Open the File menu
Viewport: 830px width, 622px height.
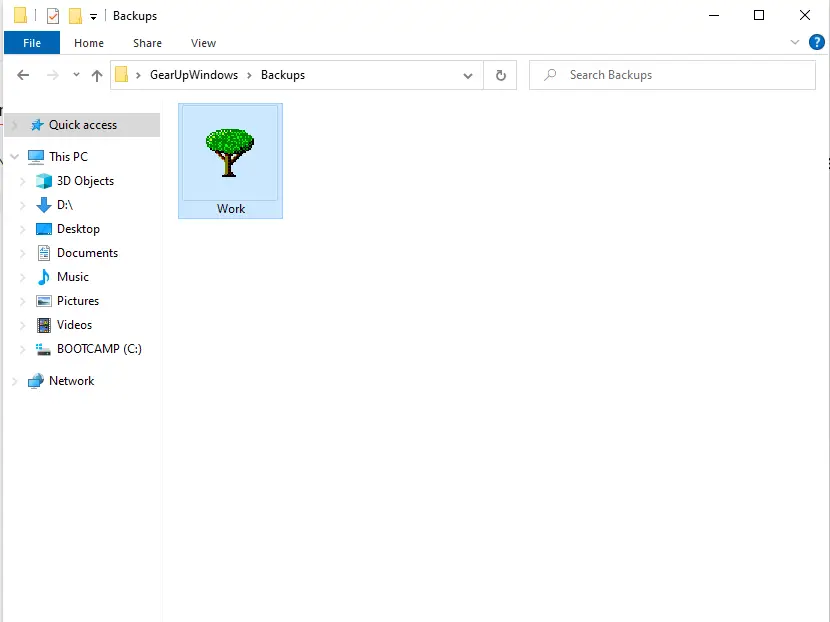[x=32, y=43]
